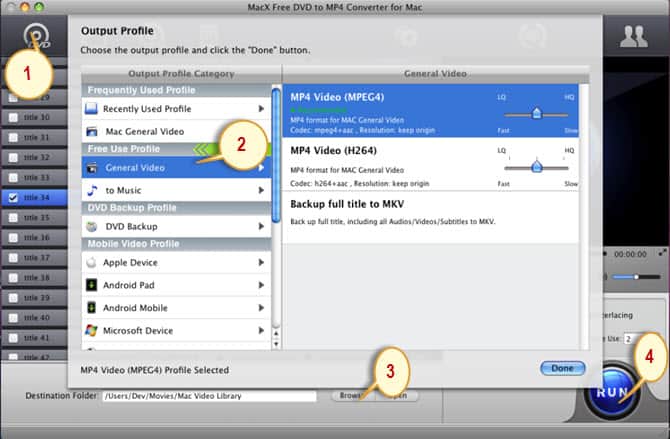Adjust the preview volume slider
This screenshot has height=439, width=670.
pyautogui.click(x=636, y=277)
